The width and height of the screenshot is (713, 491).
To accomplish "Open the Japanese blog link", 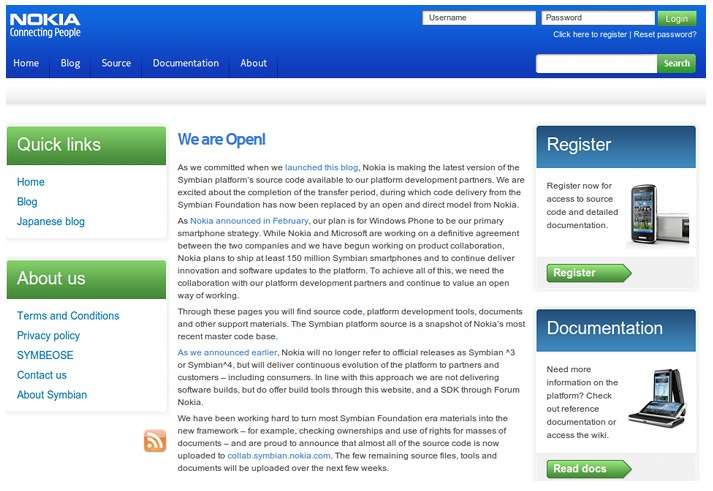I will click(51, 221).
